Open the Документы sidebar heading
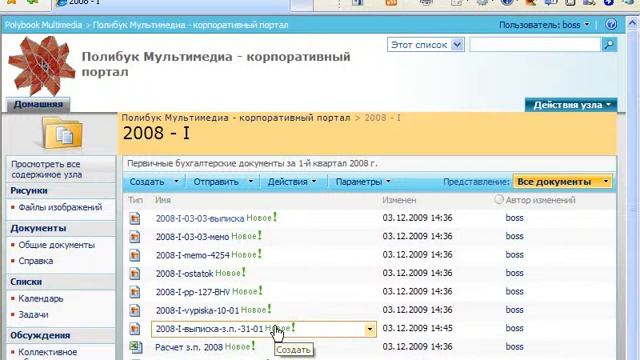The width and height of the screenshot is (640, 360). [x=38, y=228]
